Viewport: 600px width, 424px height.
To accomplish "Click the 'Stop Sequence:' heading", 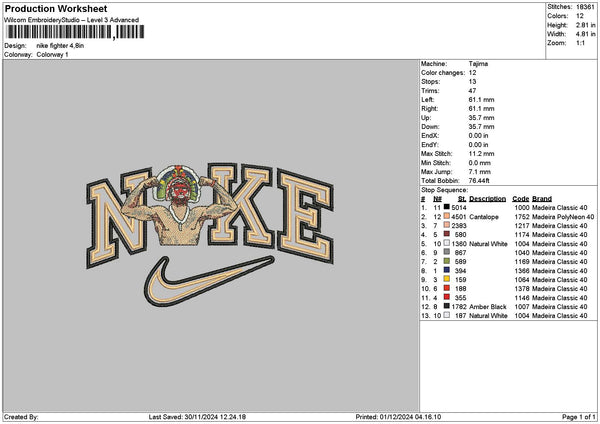I will click(x=444, y=190).
